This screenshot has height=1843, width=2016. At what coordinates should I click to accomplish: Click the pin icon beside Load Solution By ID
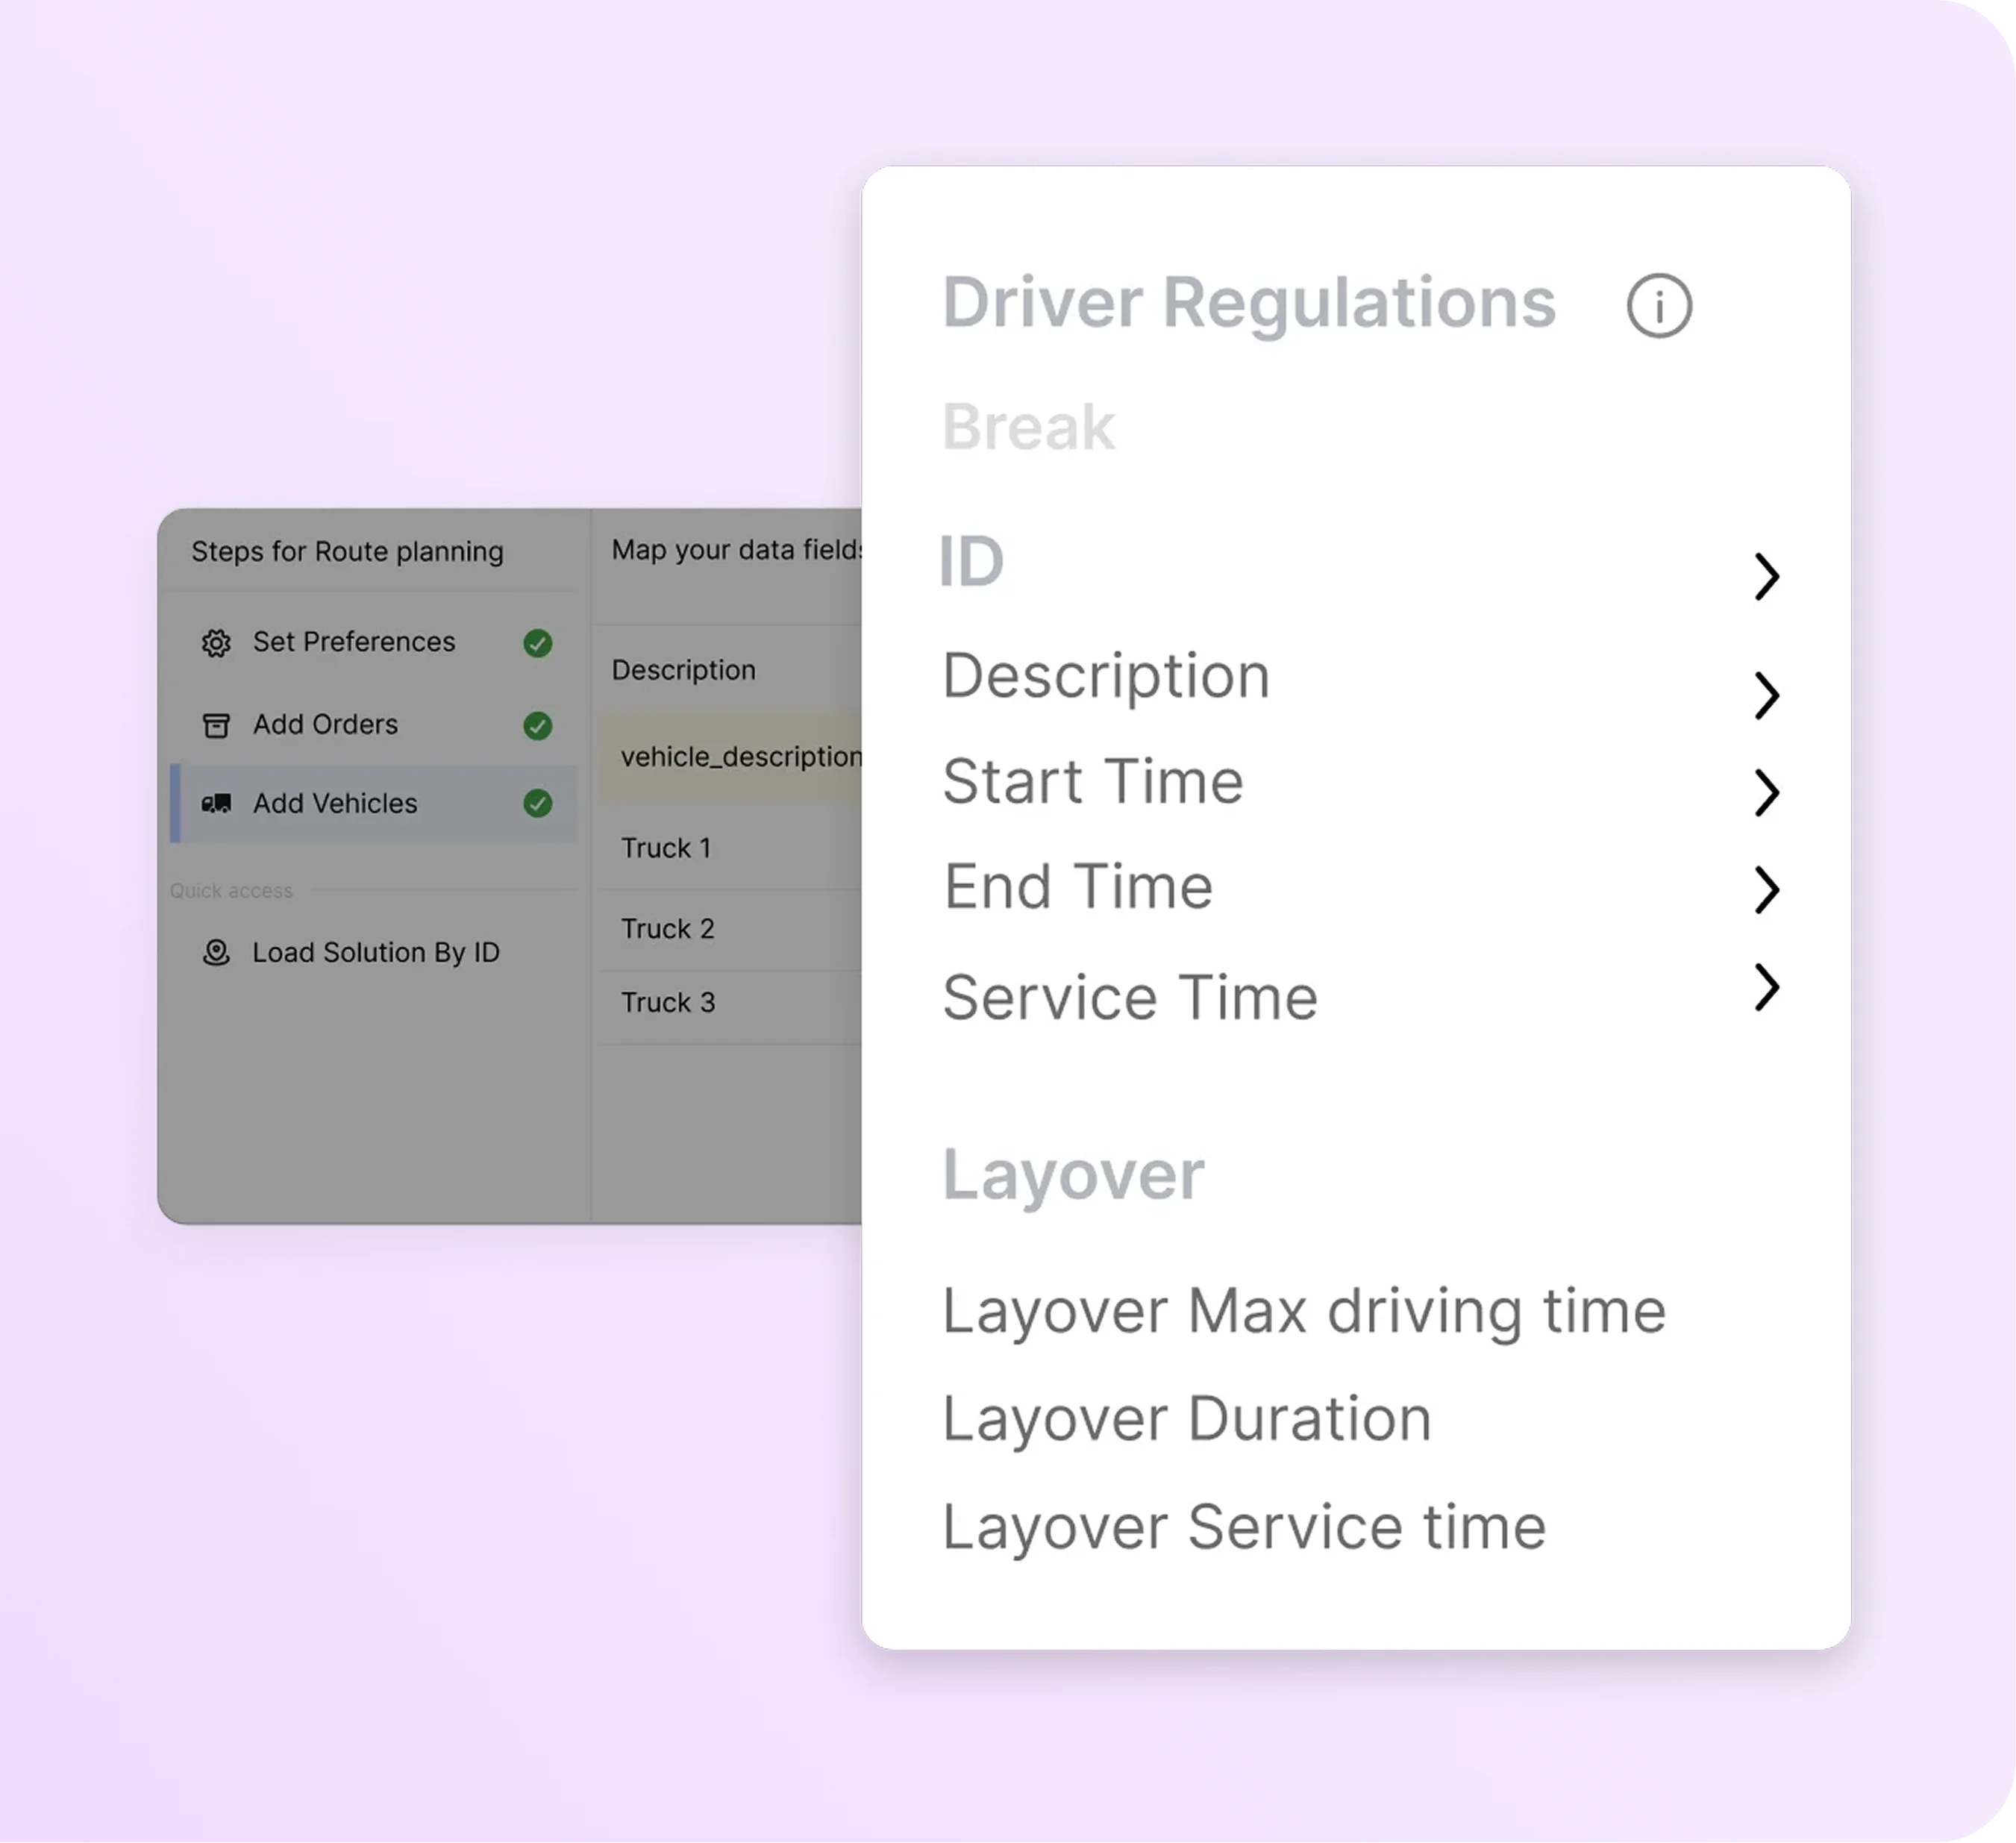pos(216,952)
